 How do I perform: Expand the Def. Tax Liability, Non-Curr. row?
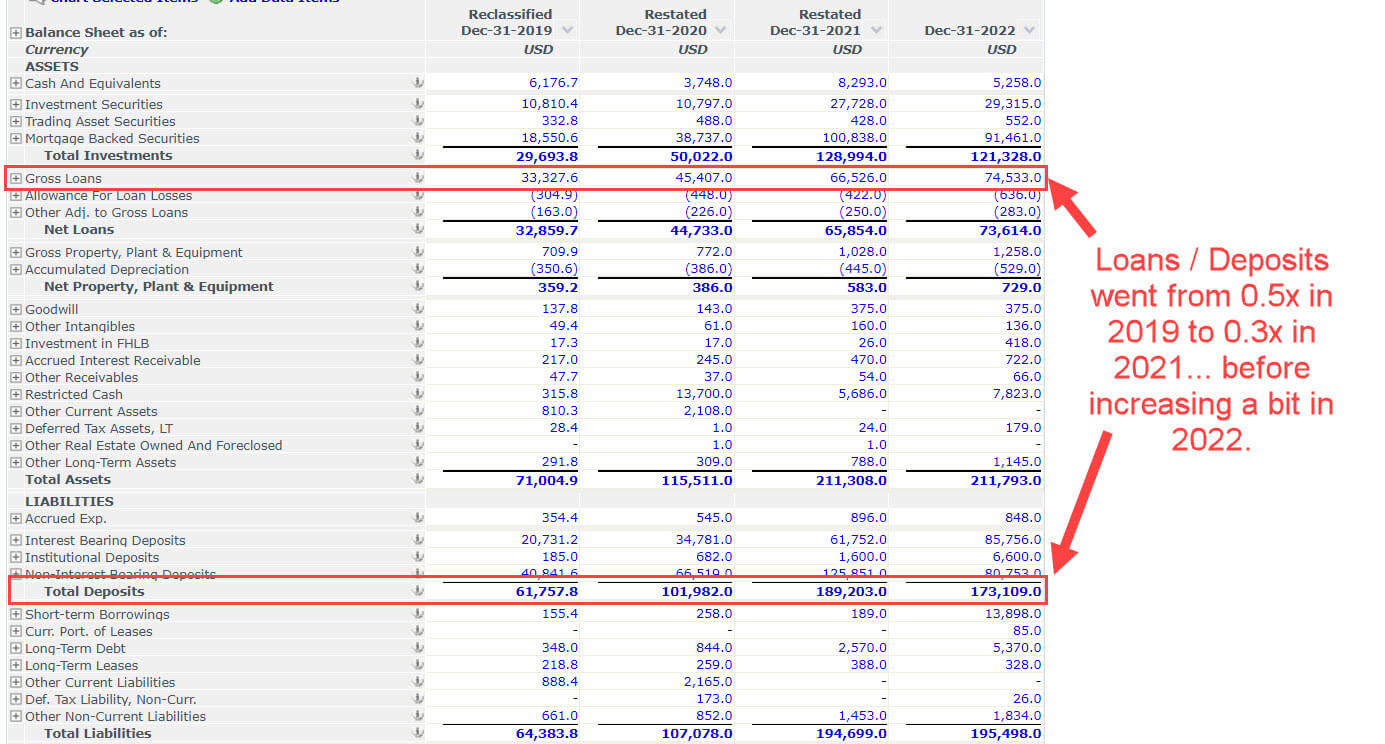pos(16,699)
